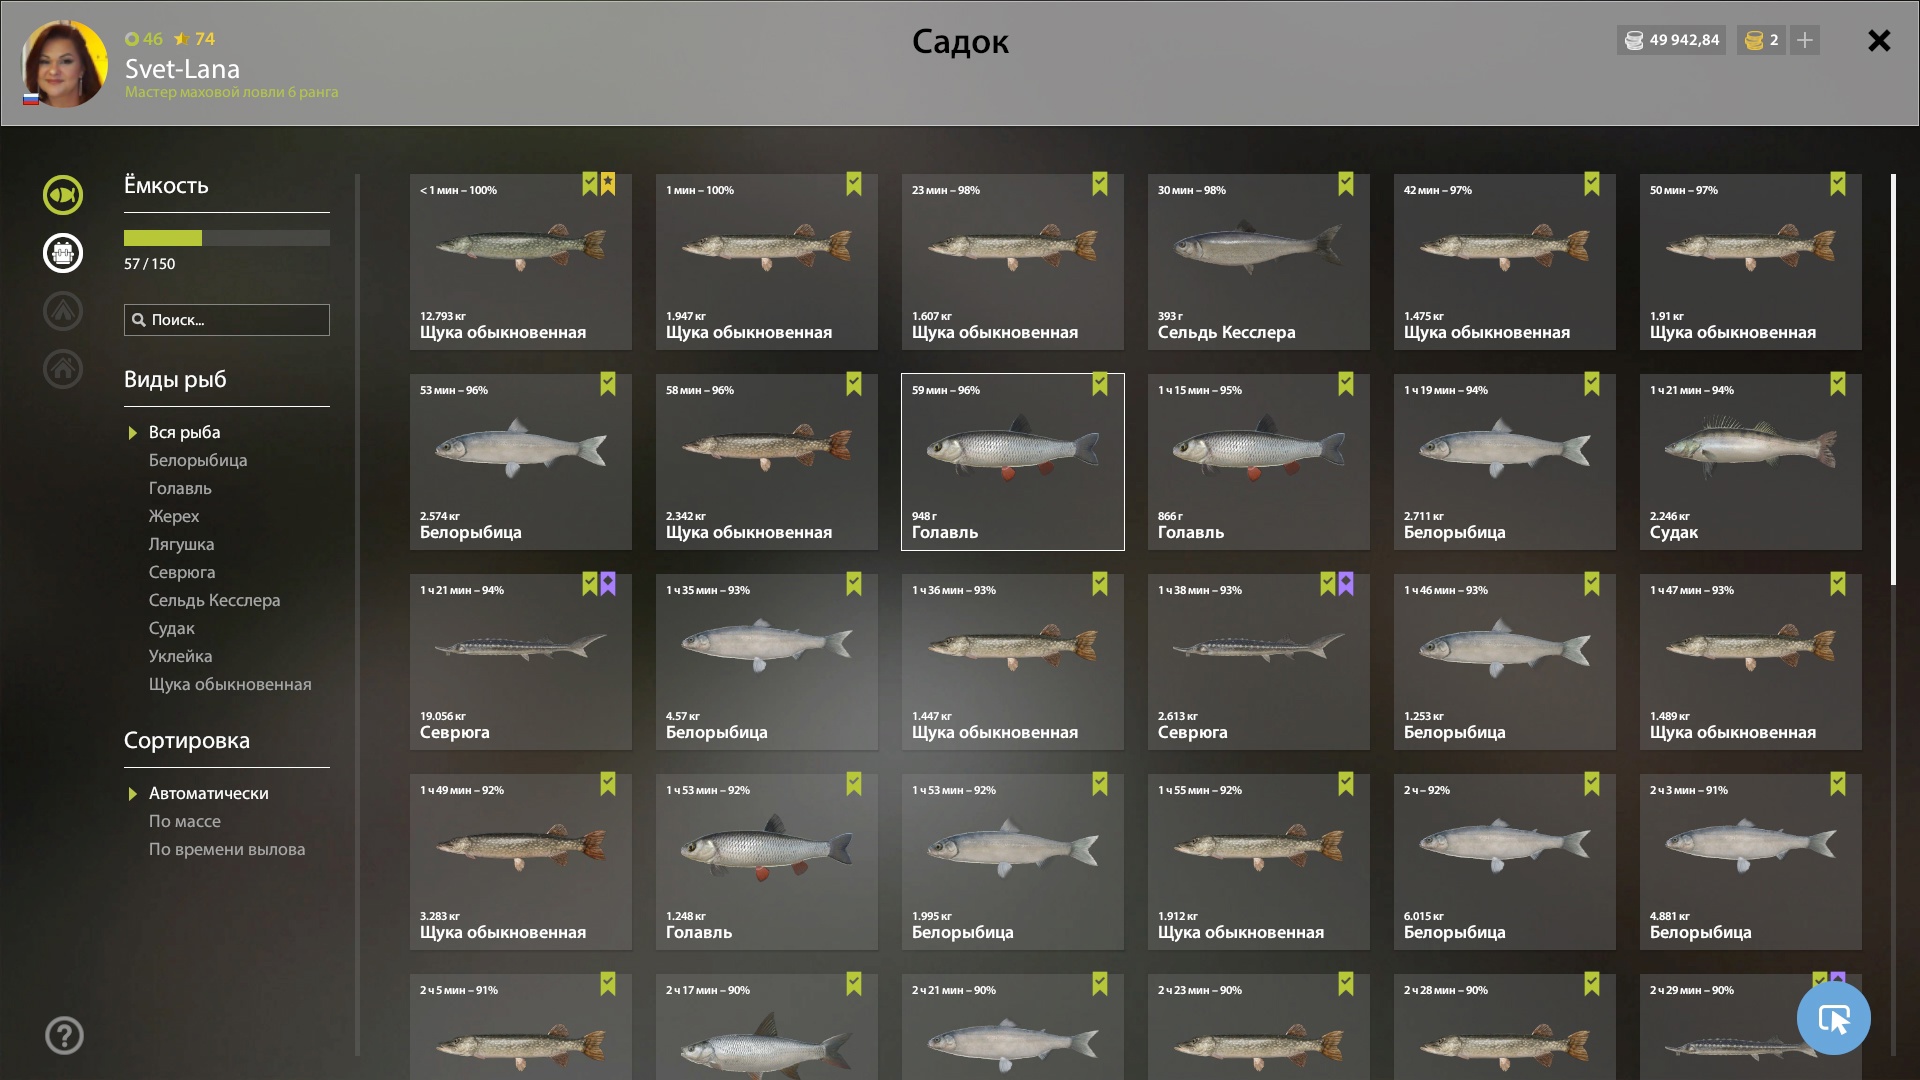This screenshot has width=1920, height=1080.
Task: Filter fish list by Белорыбица
Action: pos(198,460)
